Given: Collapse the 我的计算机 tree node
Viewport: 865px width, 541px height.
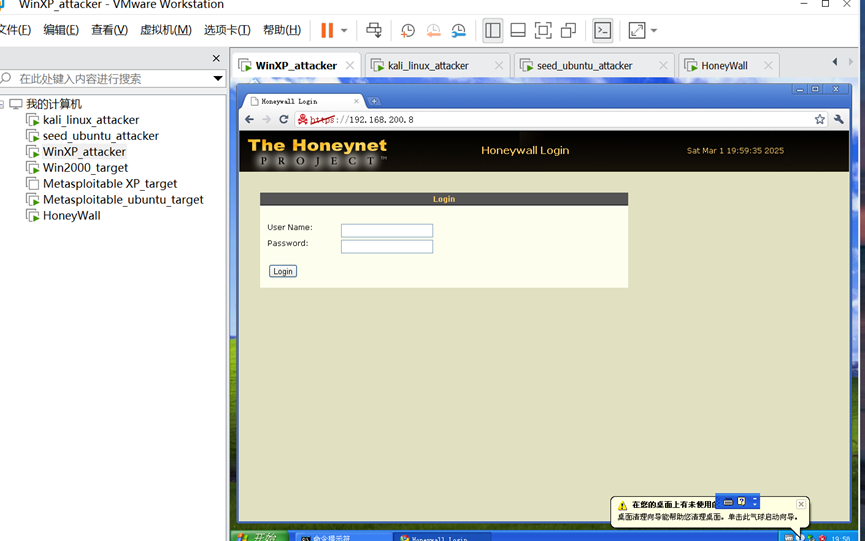Looking at the screenshot, I should pos(2,104).
